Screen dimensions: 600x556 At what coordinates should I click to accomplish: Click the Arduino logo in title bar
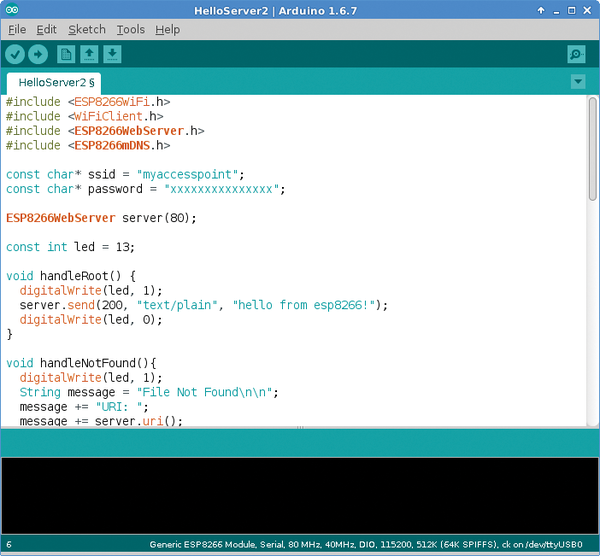pyautogui.click(x=12, y=10)
